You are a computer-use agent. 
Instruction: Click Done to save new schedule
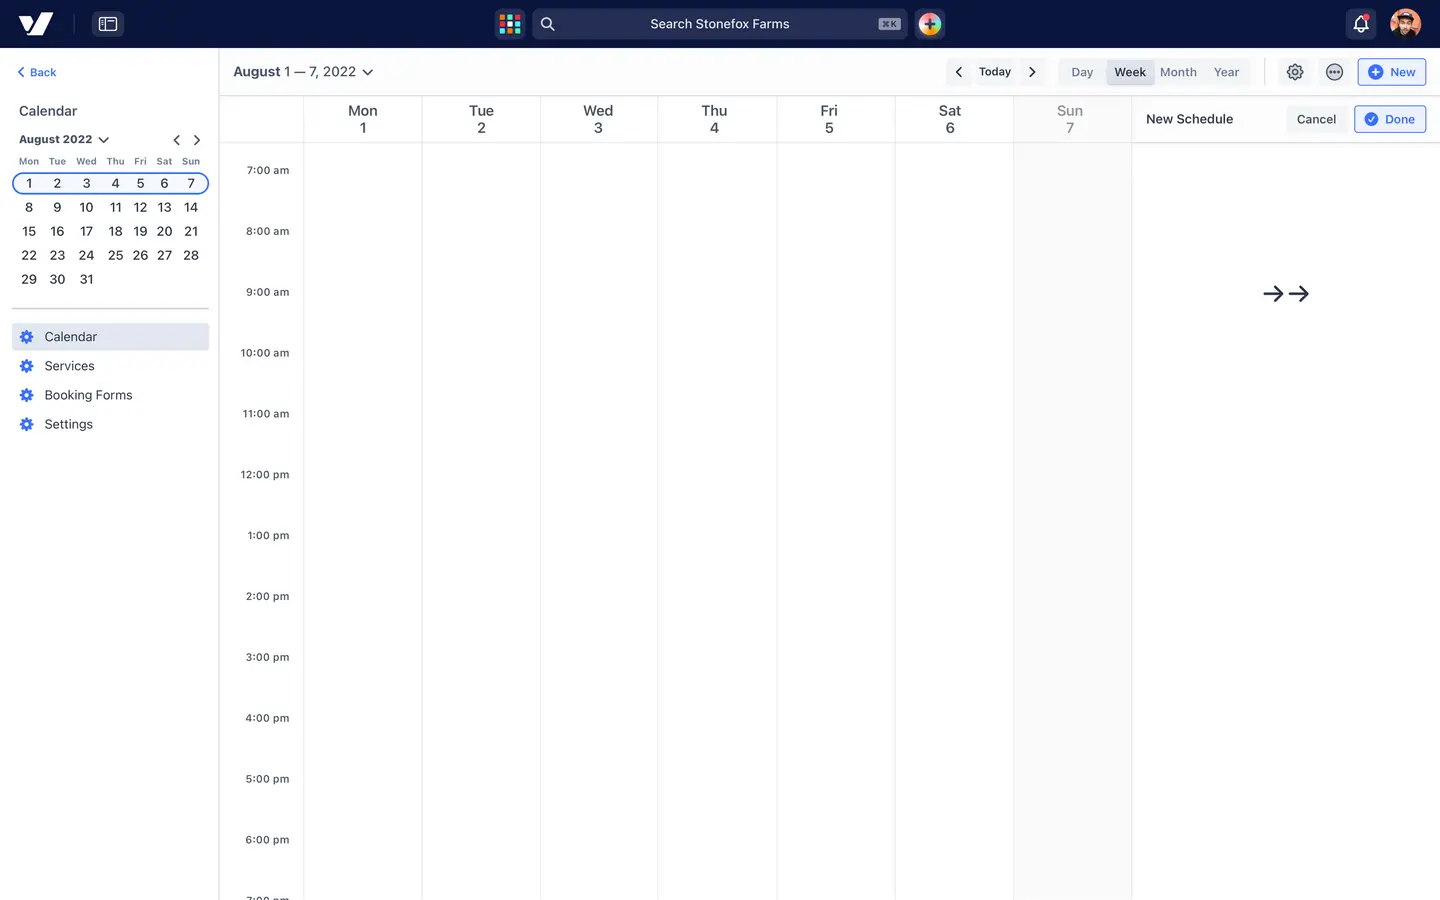pos(1390,119)
